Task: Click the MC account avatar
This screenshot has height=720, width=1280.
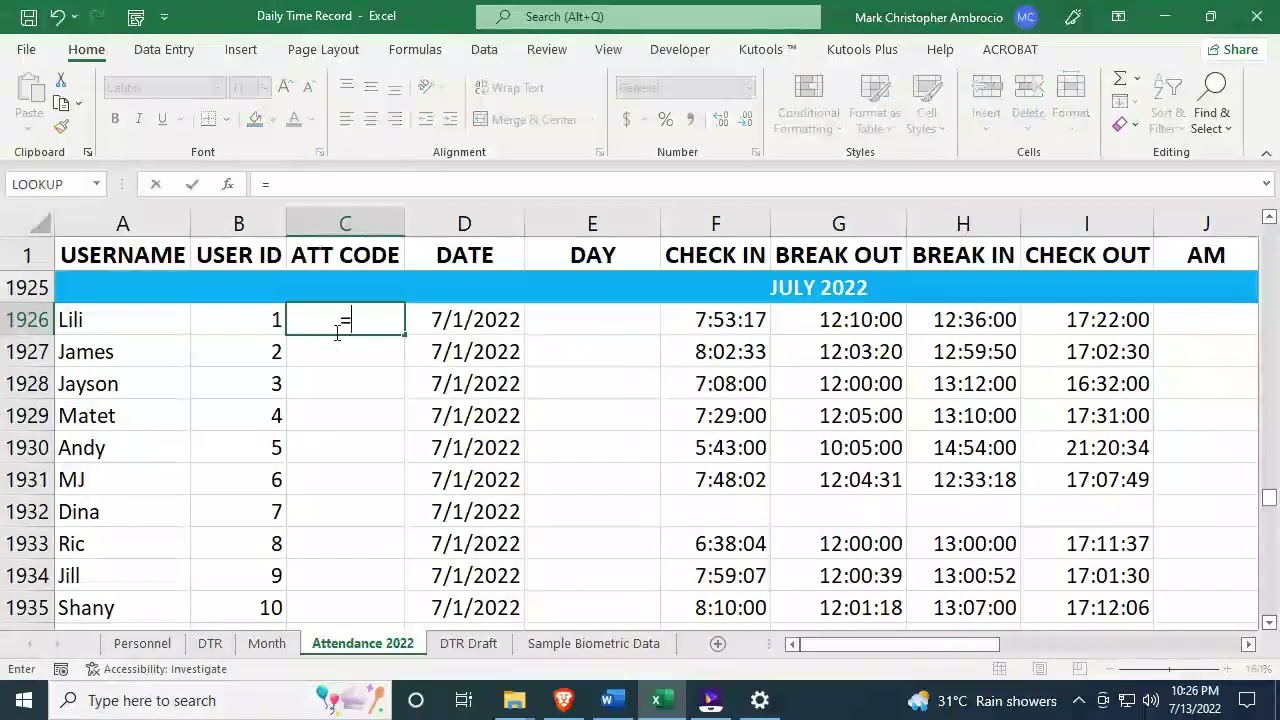Action: (1025, 17)
